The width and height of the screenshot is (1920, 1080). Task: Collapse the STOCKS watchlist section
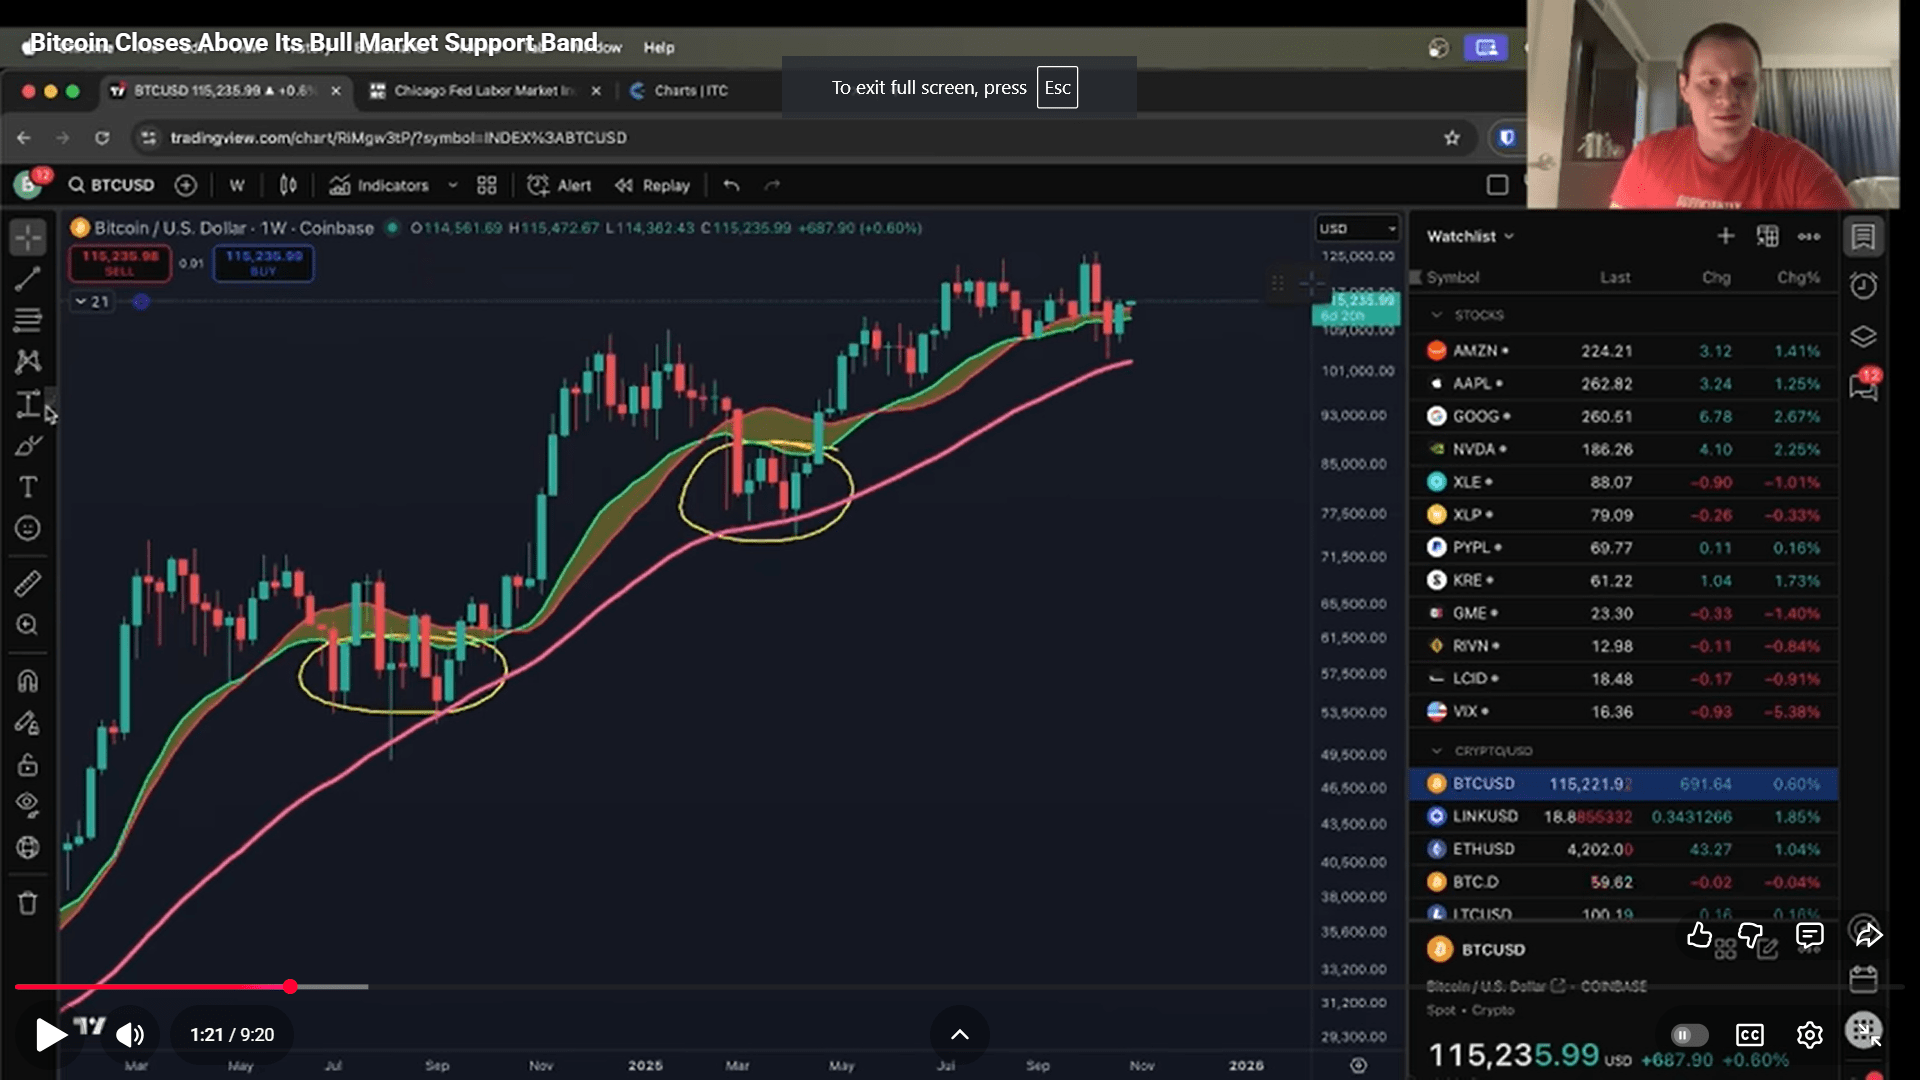pos(1437,315)
